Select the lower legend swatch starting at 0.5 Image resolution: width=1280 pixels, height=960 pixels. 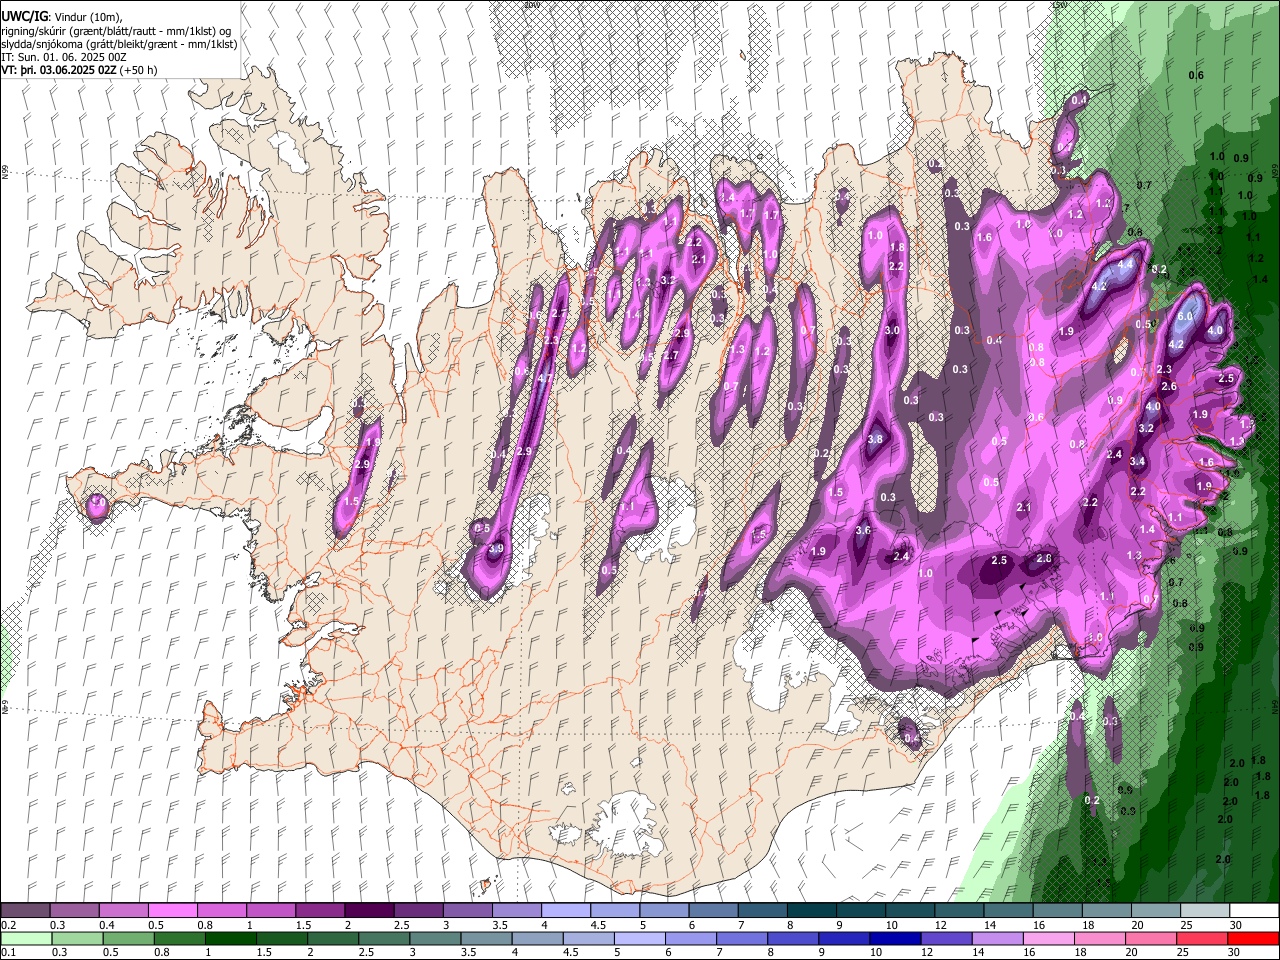pyautogui.click(x=128, y=938)
